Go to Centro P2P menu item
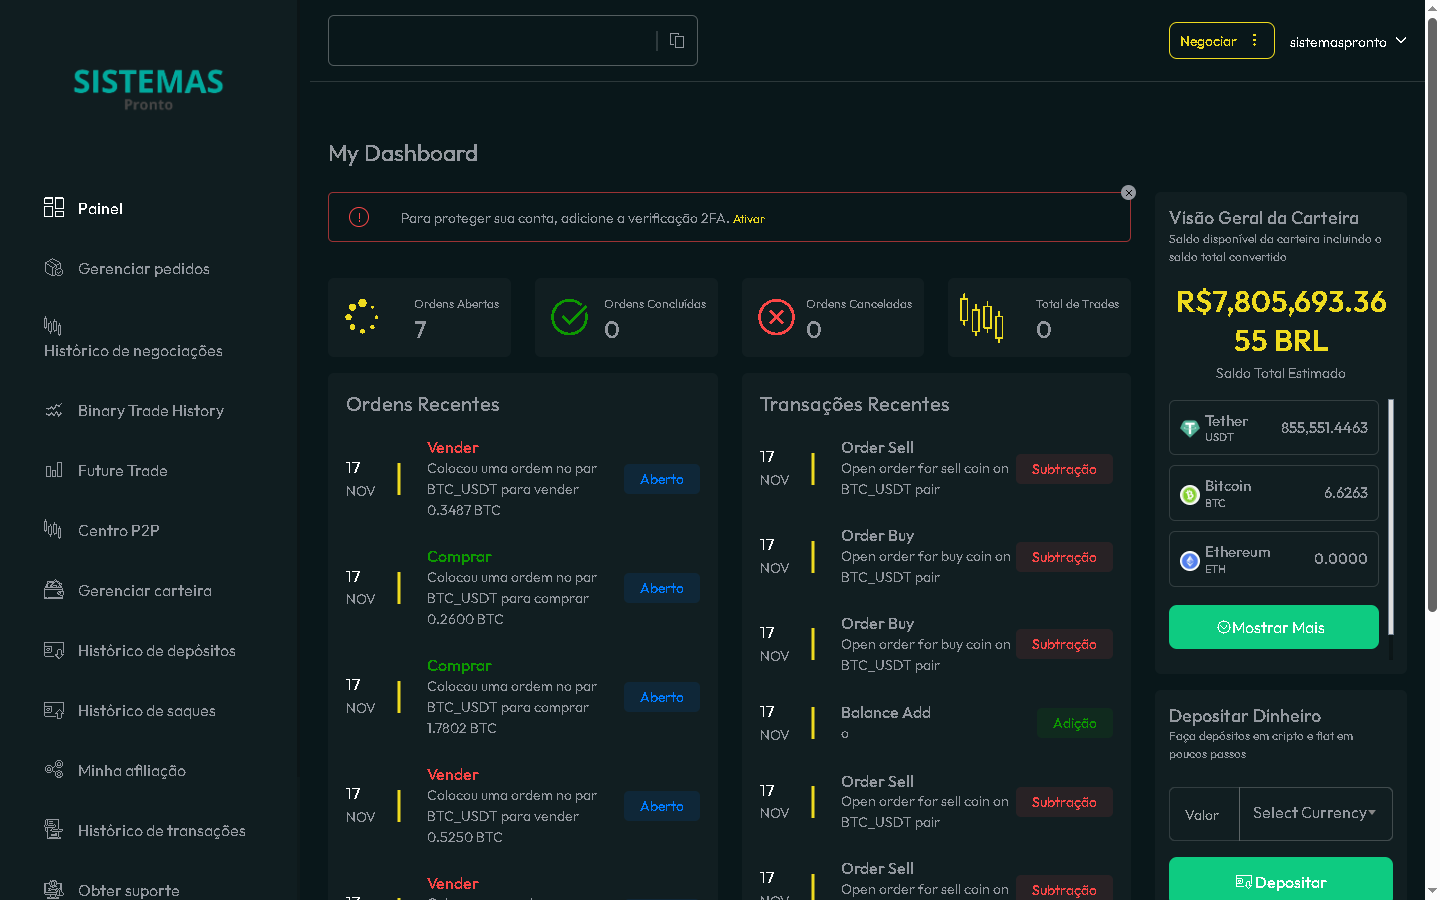Screen dimensions: 1440x900 pos(118,531)
